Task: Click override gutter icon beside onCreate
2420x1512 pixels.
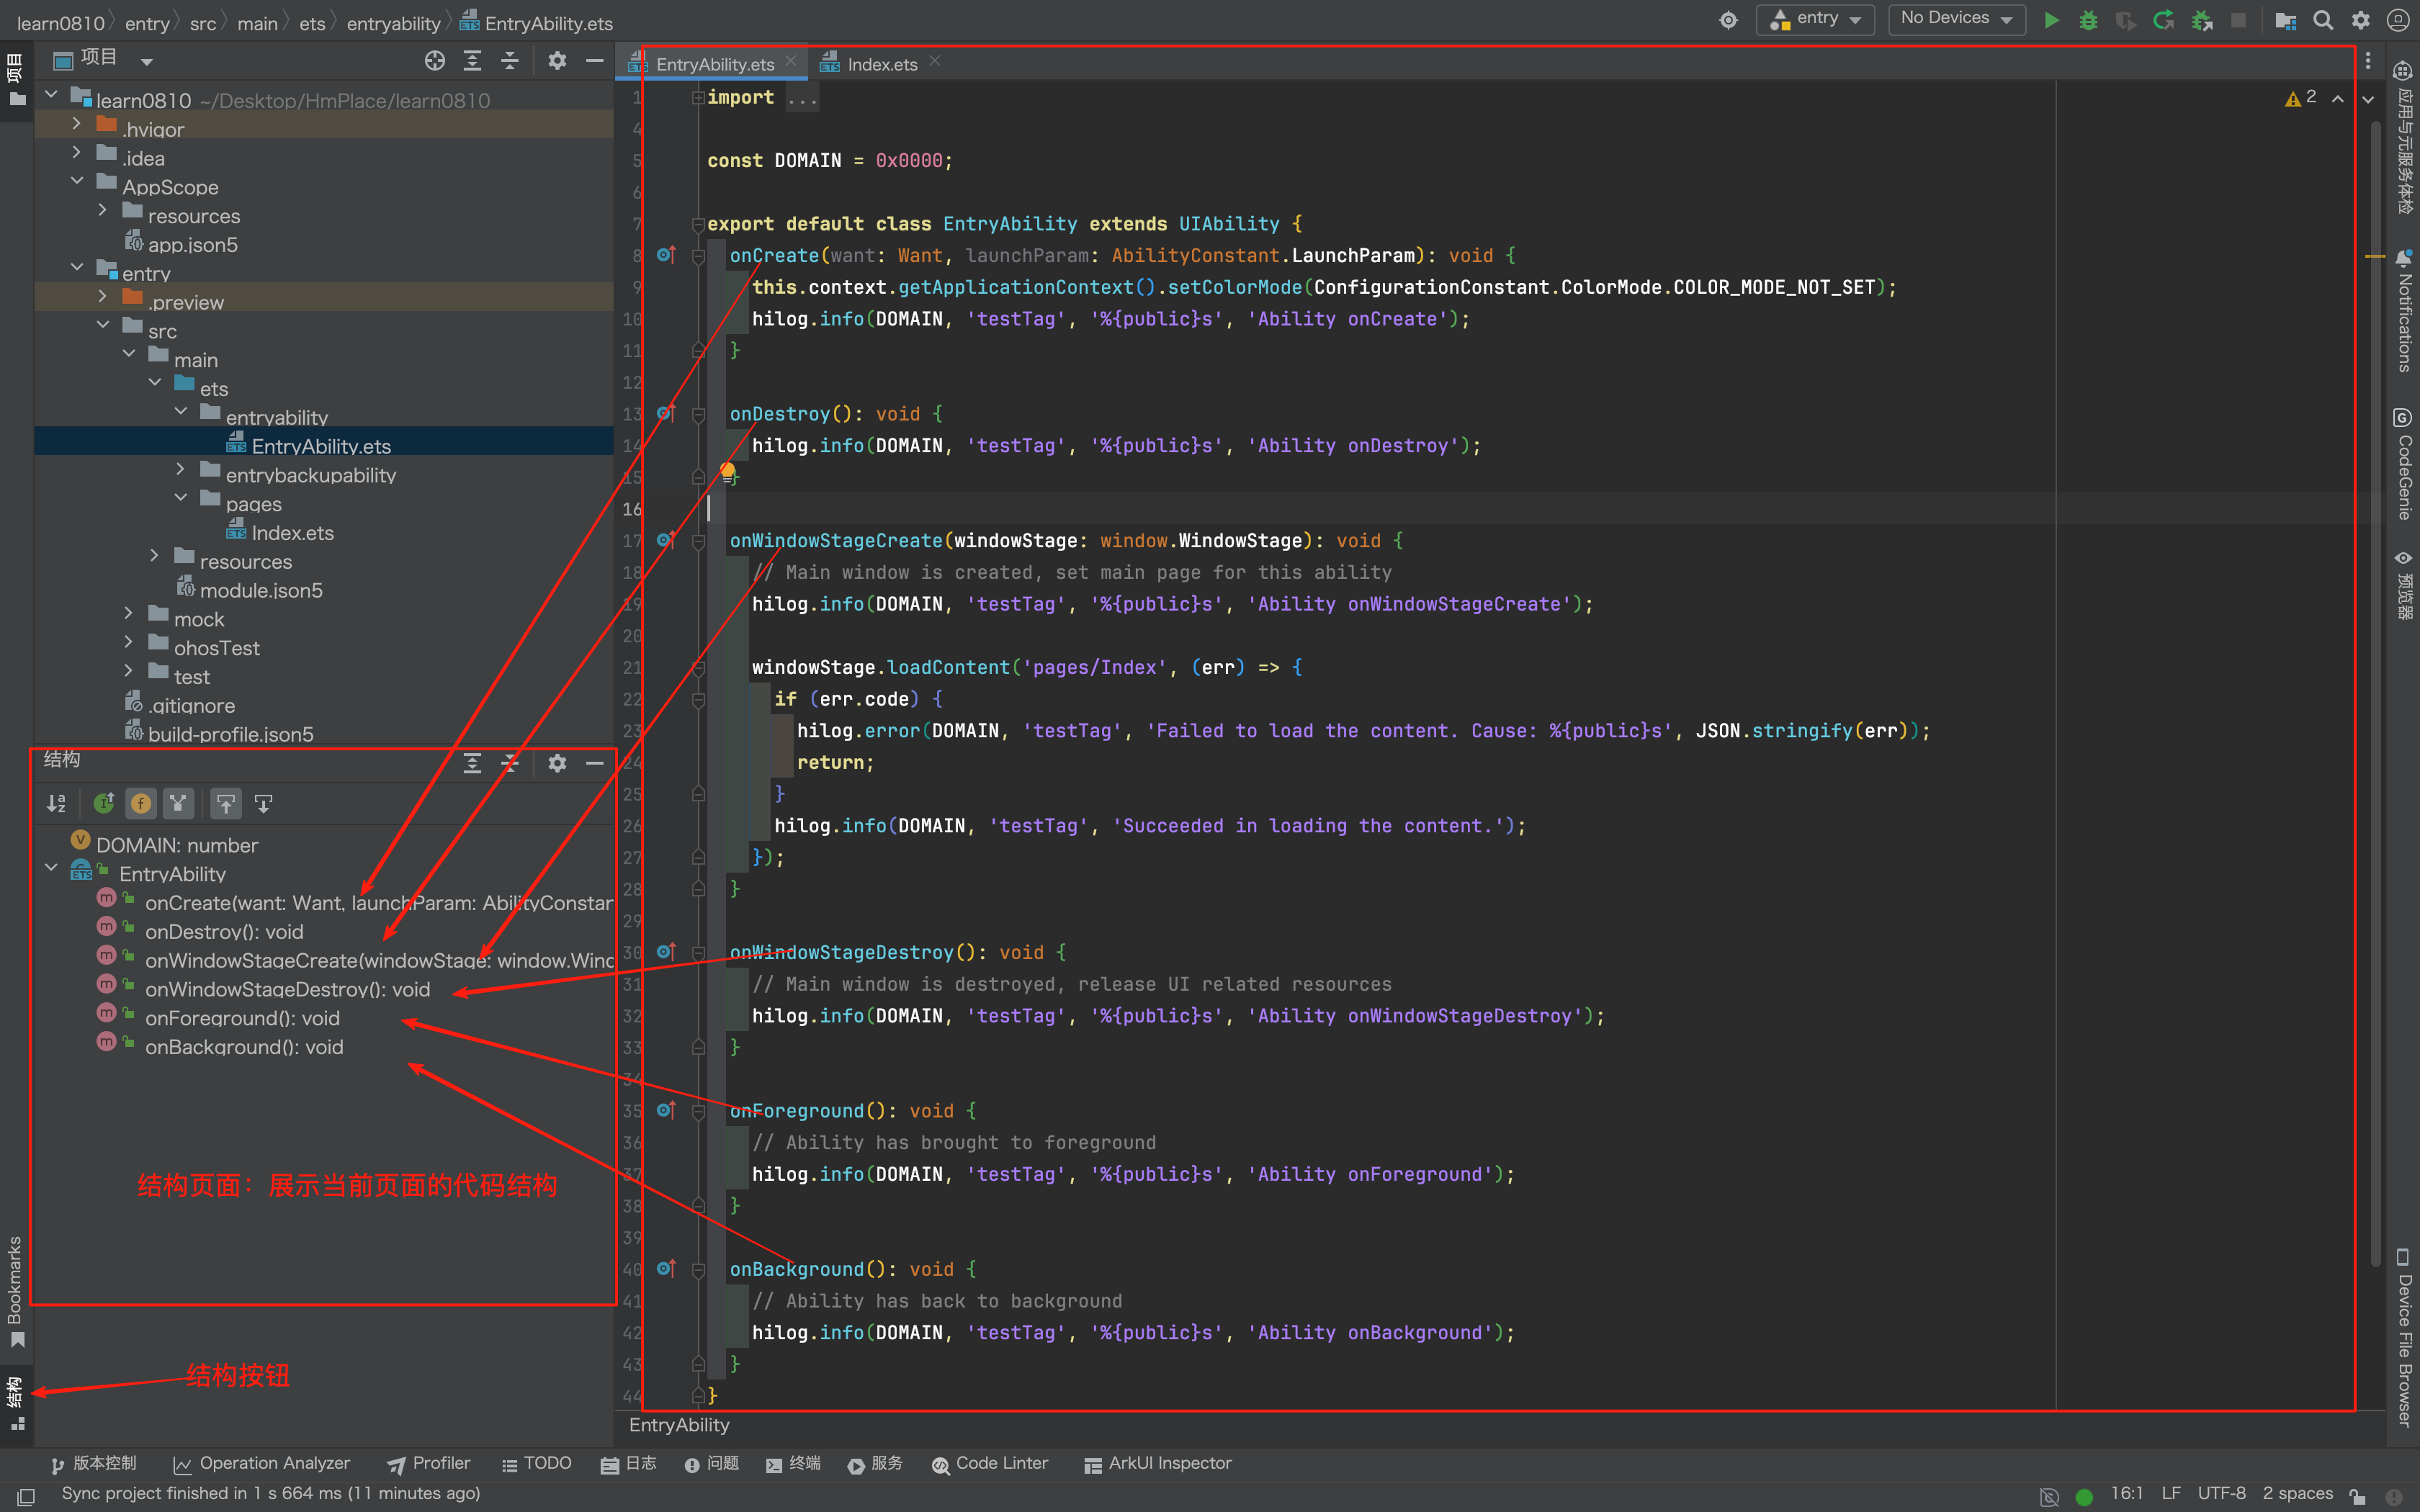Action: pos(666,255)
